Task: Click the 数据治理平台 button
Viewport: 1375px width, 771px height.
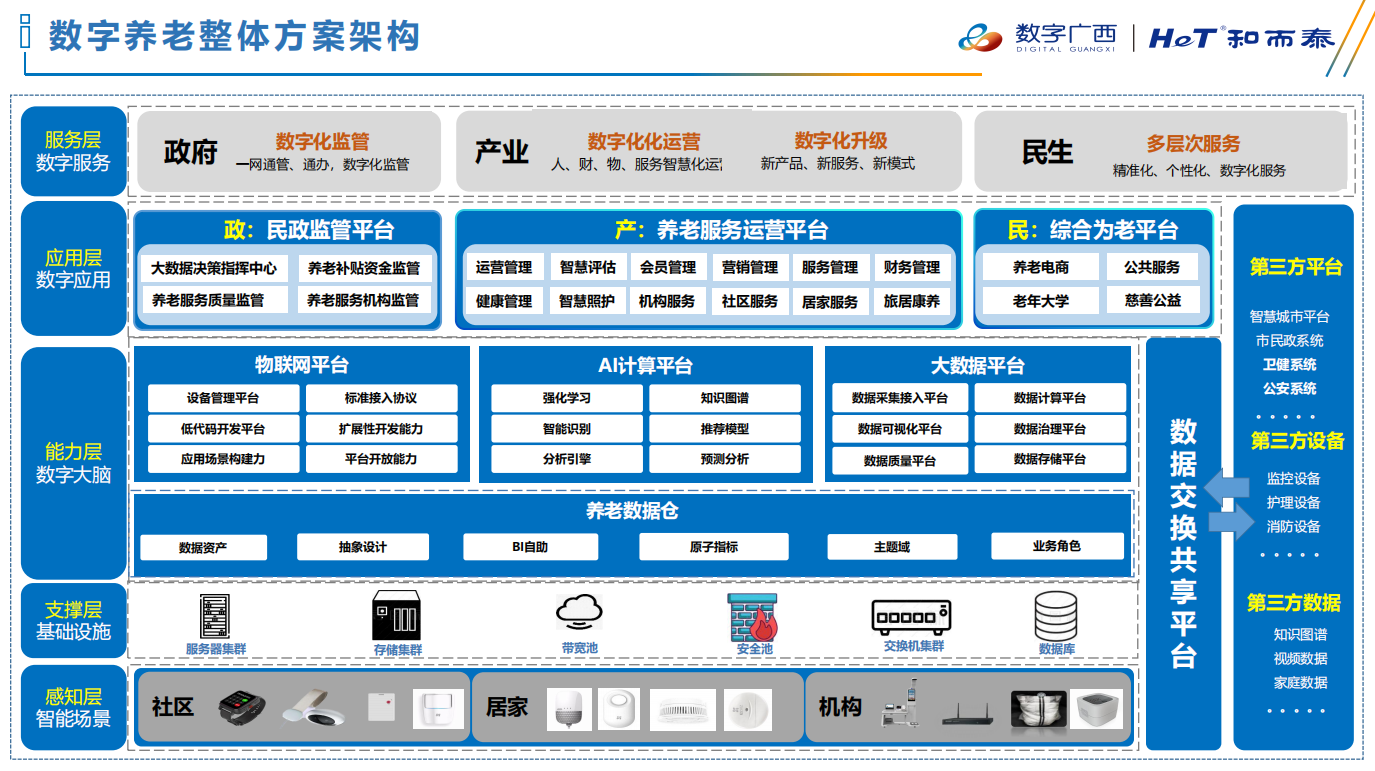Action: coord(1049,429)
